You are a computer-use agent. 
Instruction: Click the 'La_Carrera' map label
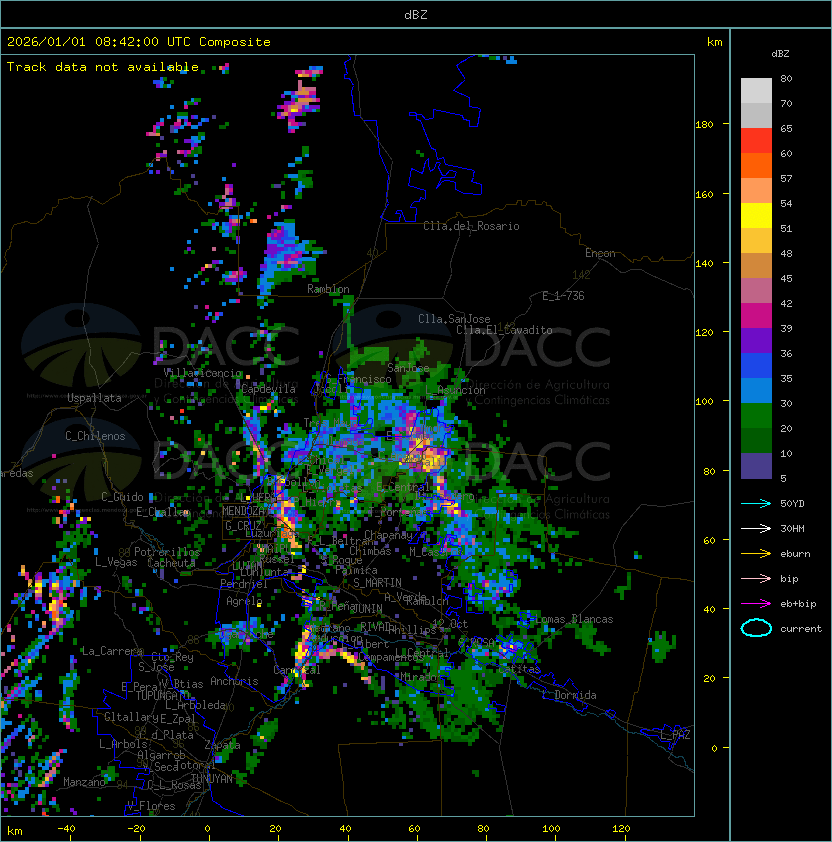pos(112,651)
